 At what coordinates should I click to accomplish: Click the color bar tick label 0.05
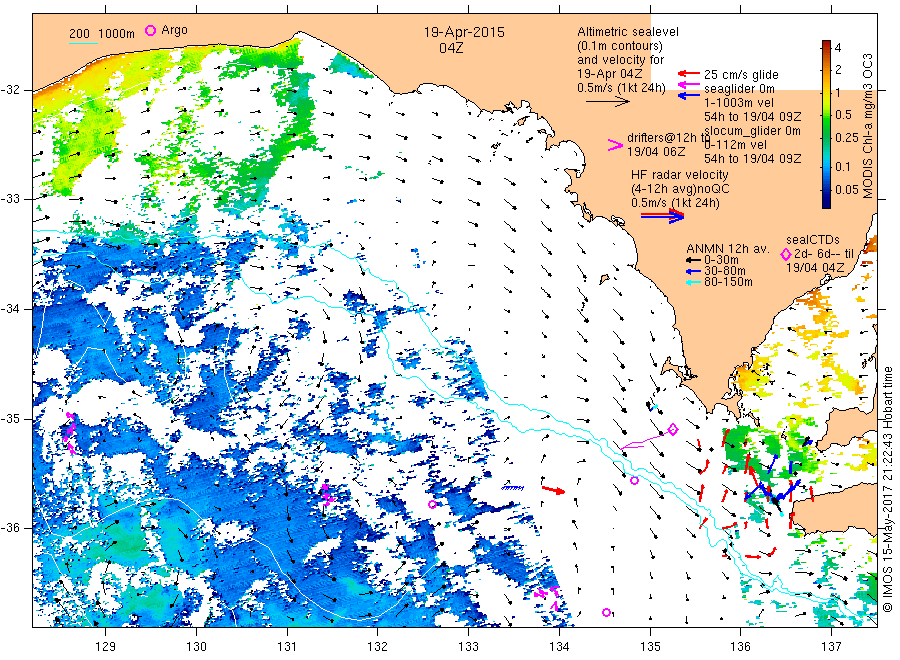(x=847, y=189)
